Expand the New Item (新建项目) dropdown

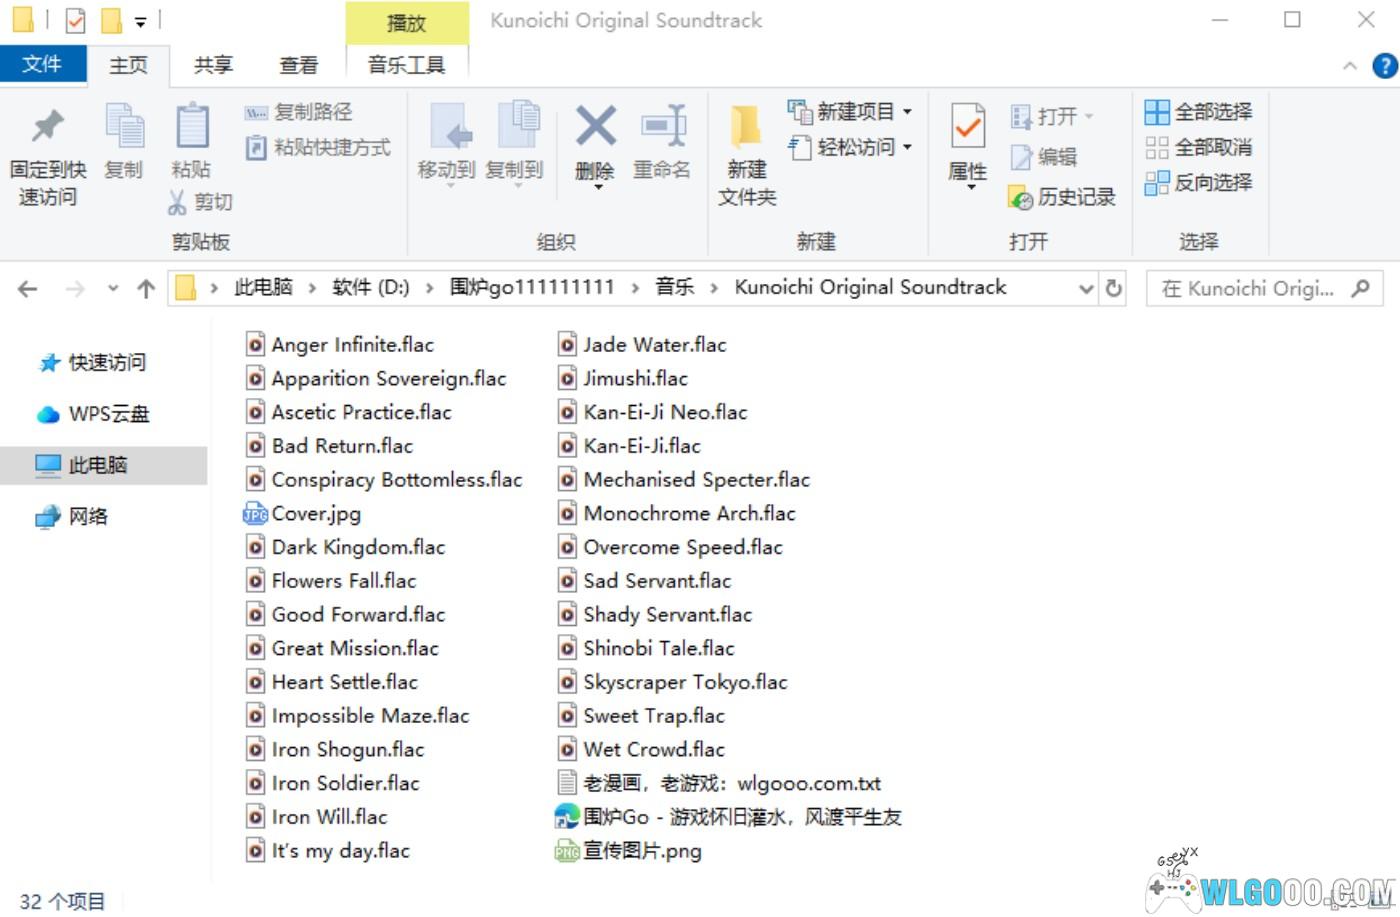(x=907, y=112)
